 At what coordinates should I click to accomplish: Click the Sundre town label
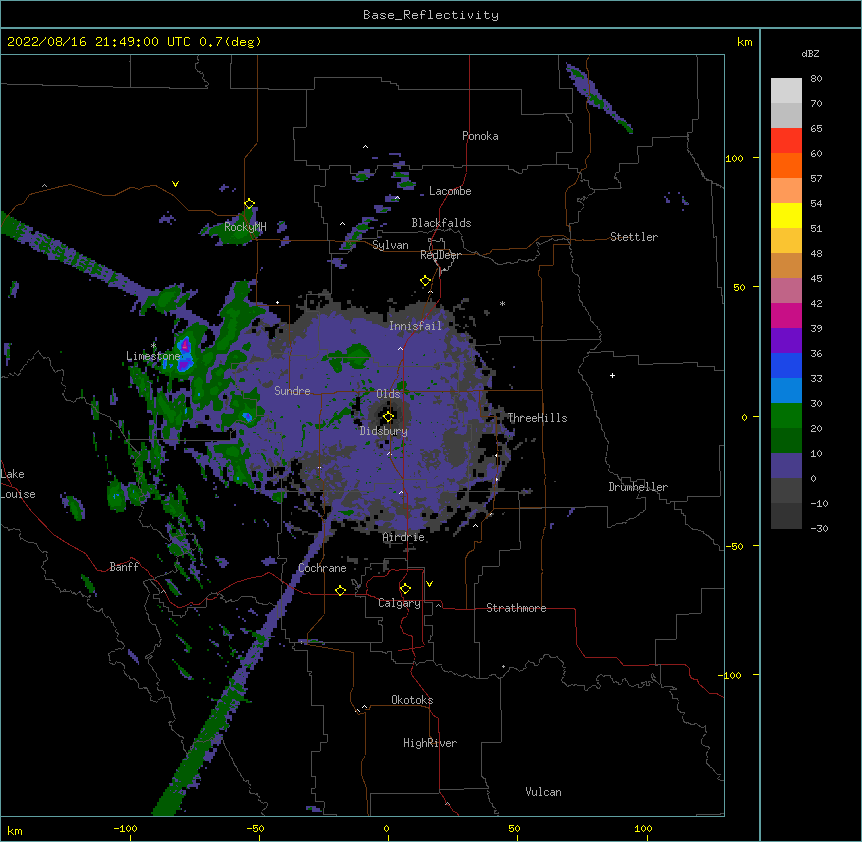click(292, 391)
